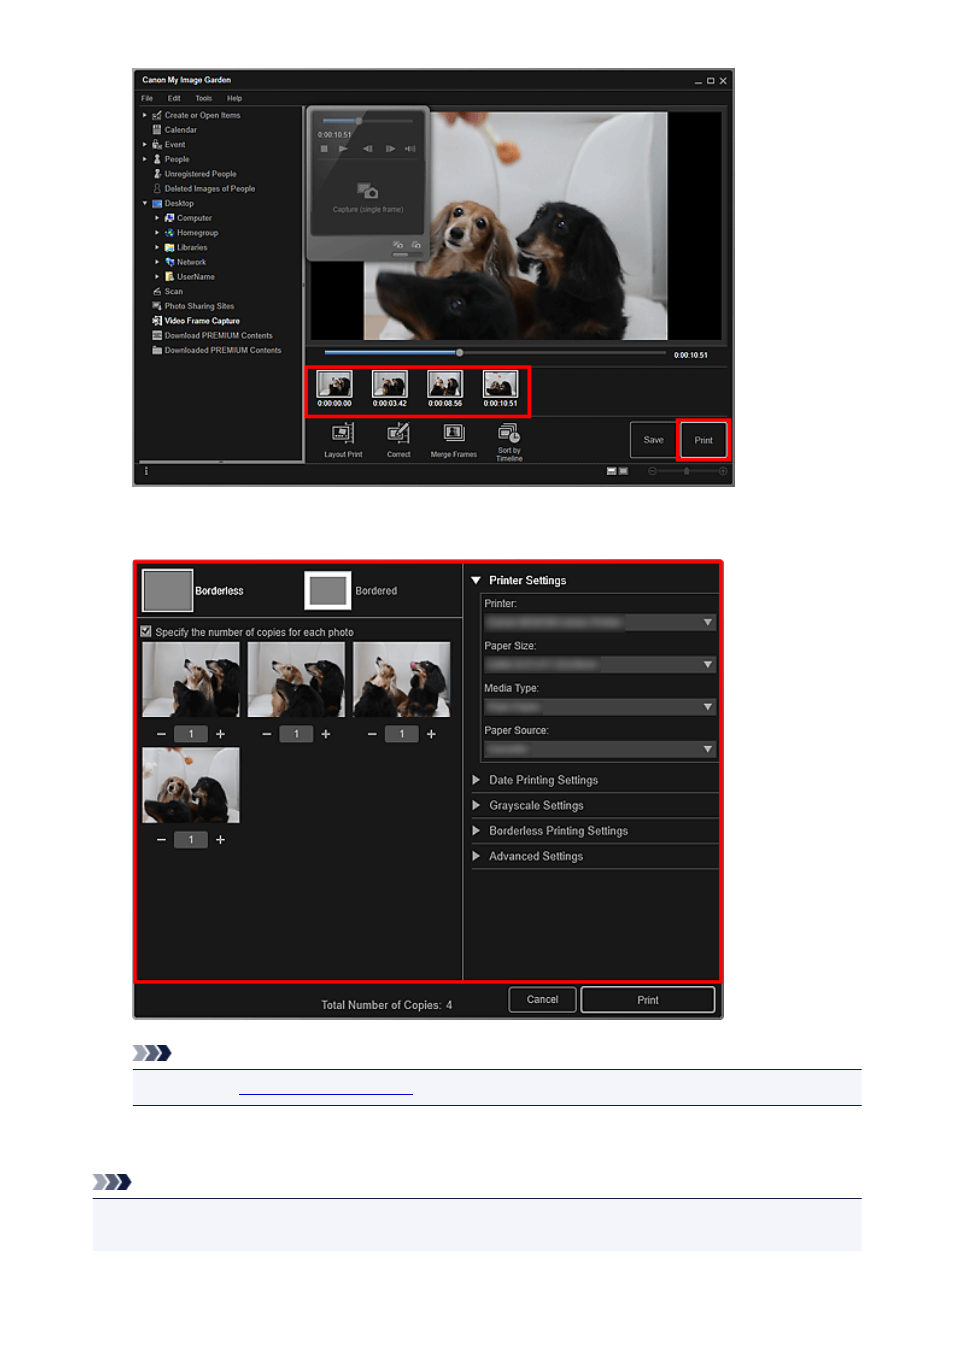
Task: Click the Capture (single frame) camera icon
Action: pos(367,190)
